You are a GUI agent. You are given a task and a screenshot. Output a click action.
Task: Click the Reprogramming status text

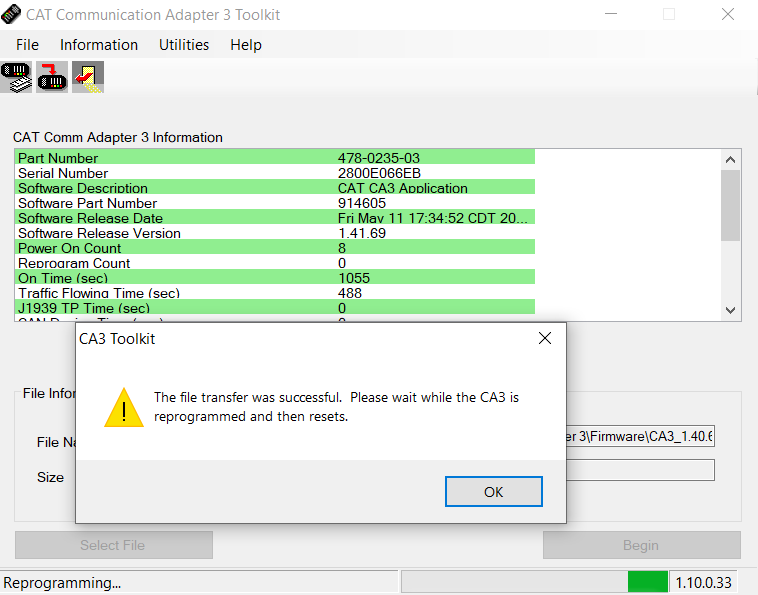click(62, 583)
